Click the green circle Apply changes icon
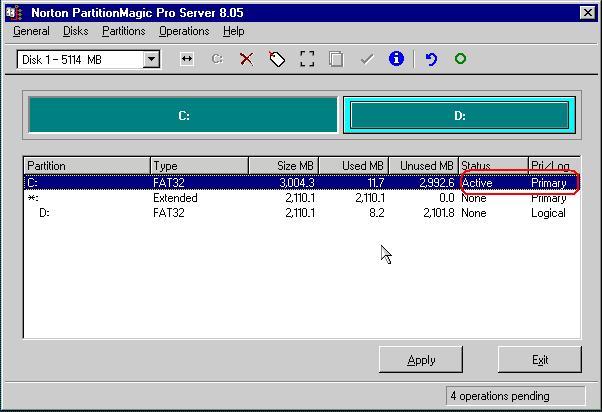This screenshot has width=602, height=412. coord(460,59)
